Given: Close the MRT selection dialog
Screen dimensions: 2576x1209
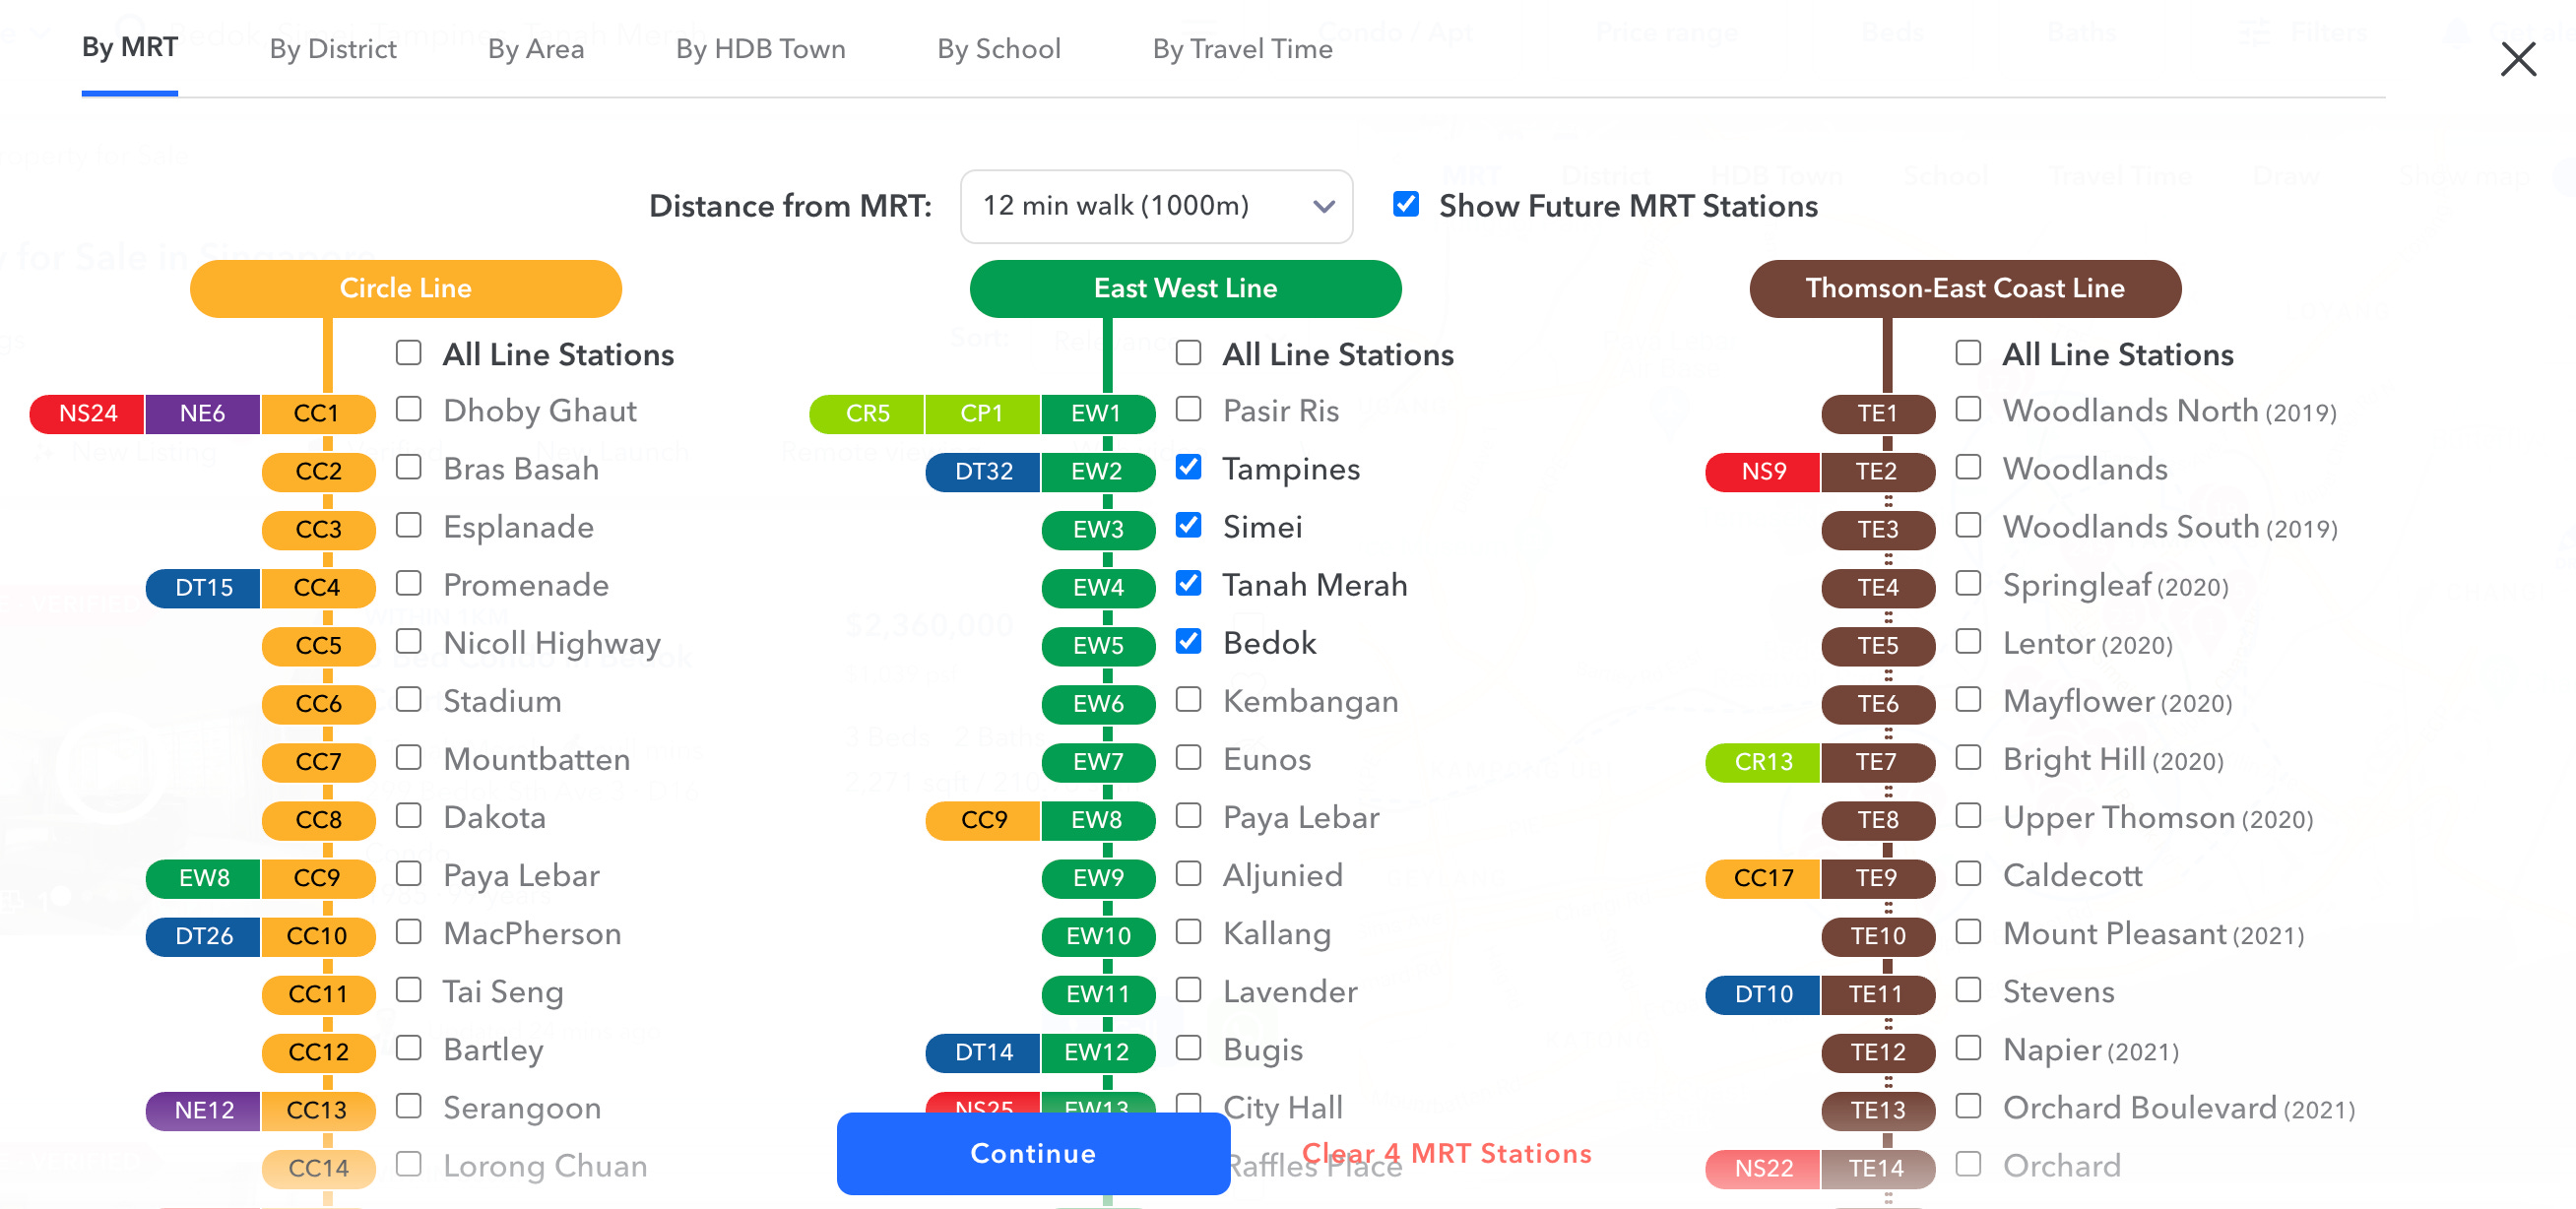Looking at the screenshot, I should 2517,59.
